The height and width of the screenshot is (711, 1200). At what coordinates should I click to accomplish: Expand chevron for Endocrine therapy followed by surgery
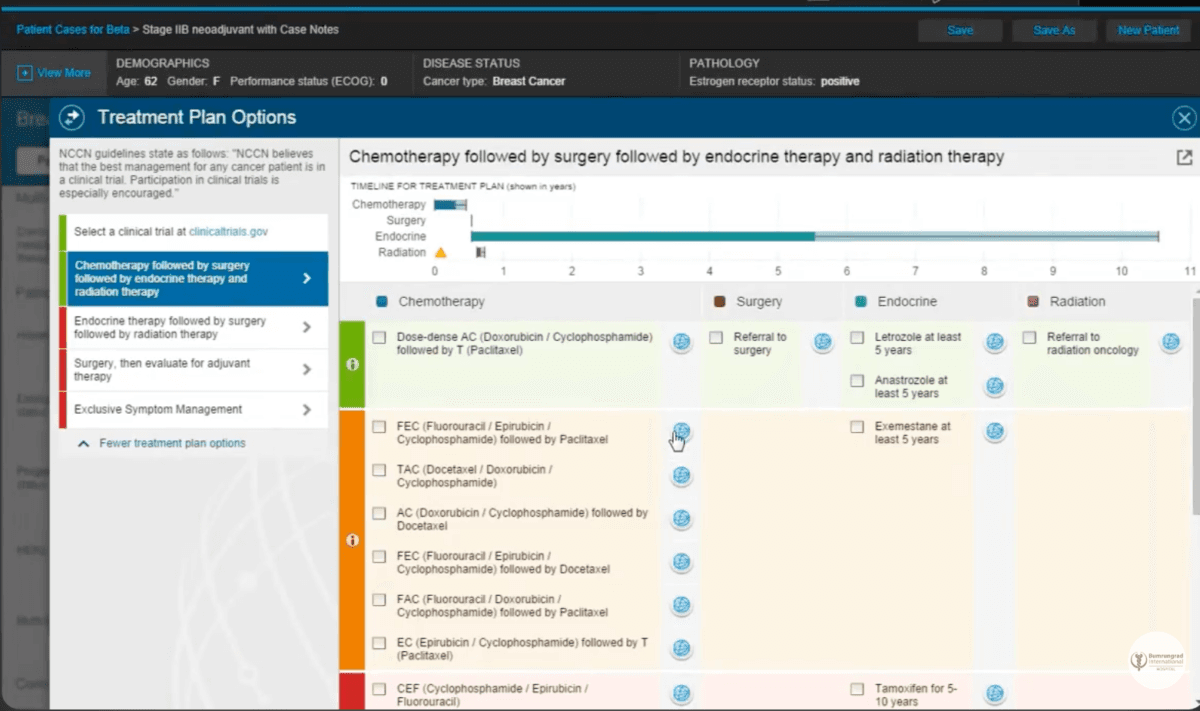[307, 327]
